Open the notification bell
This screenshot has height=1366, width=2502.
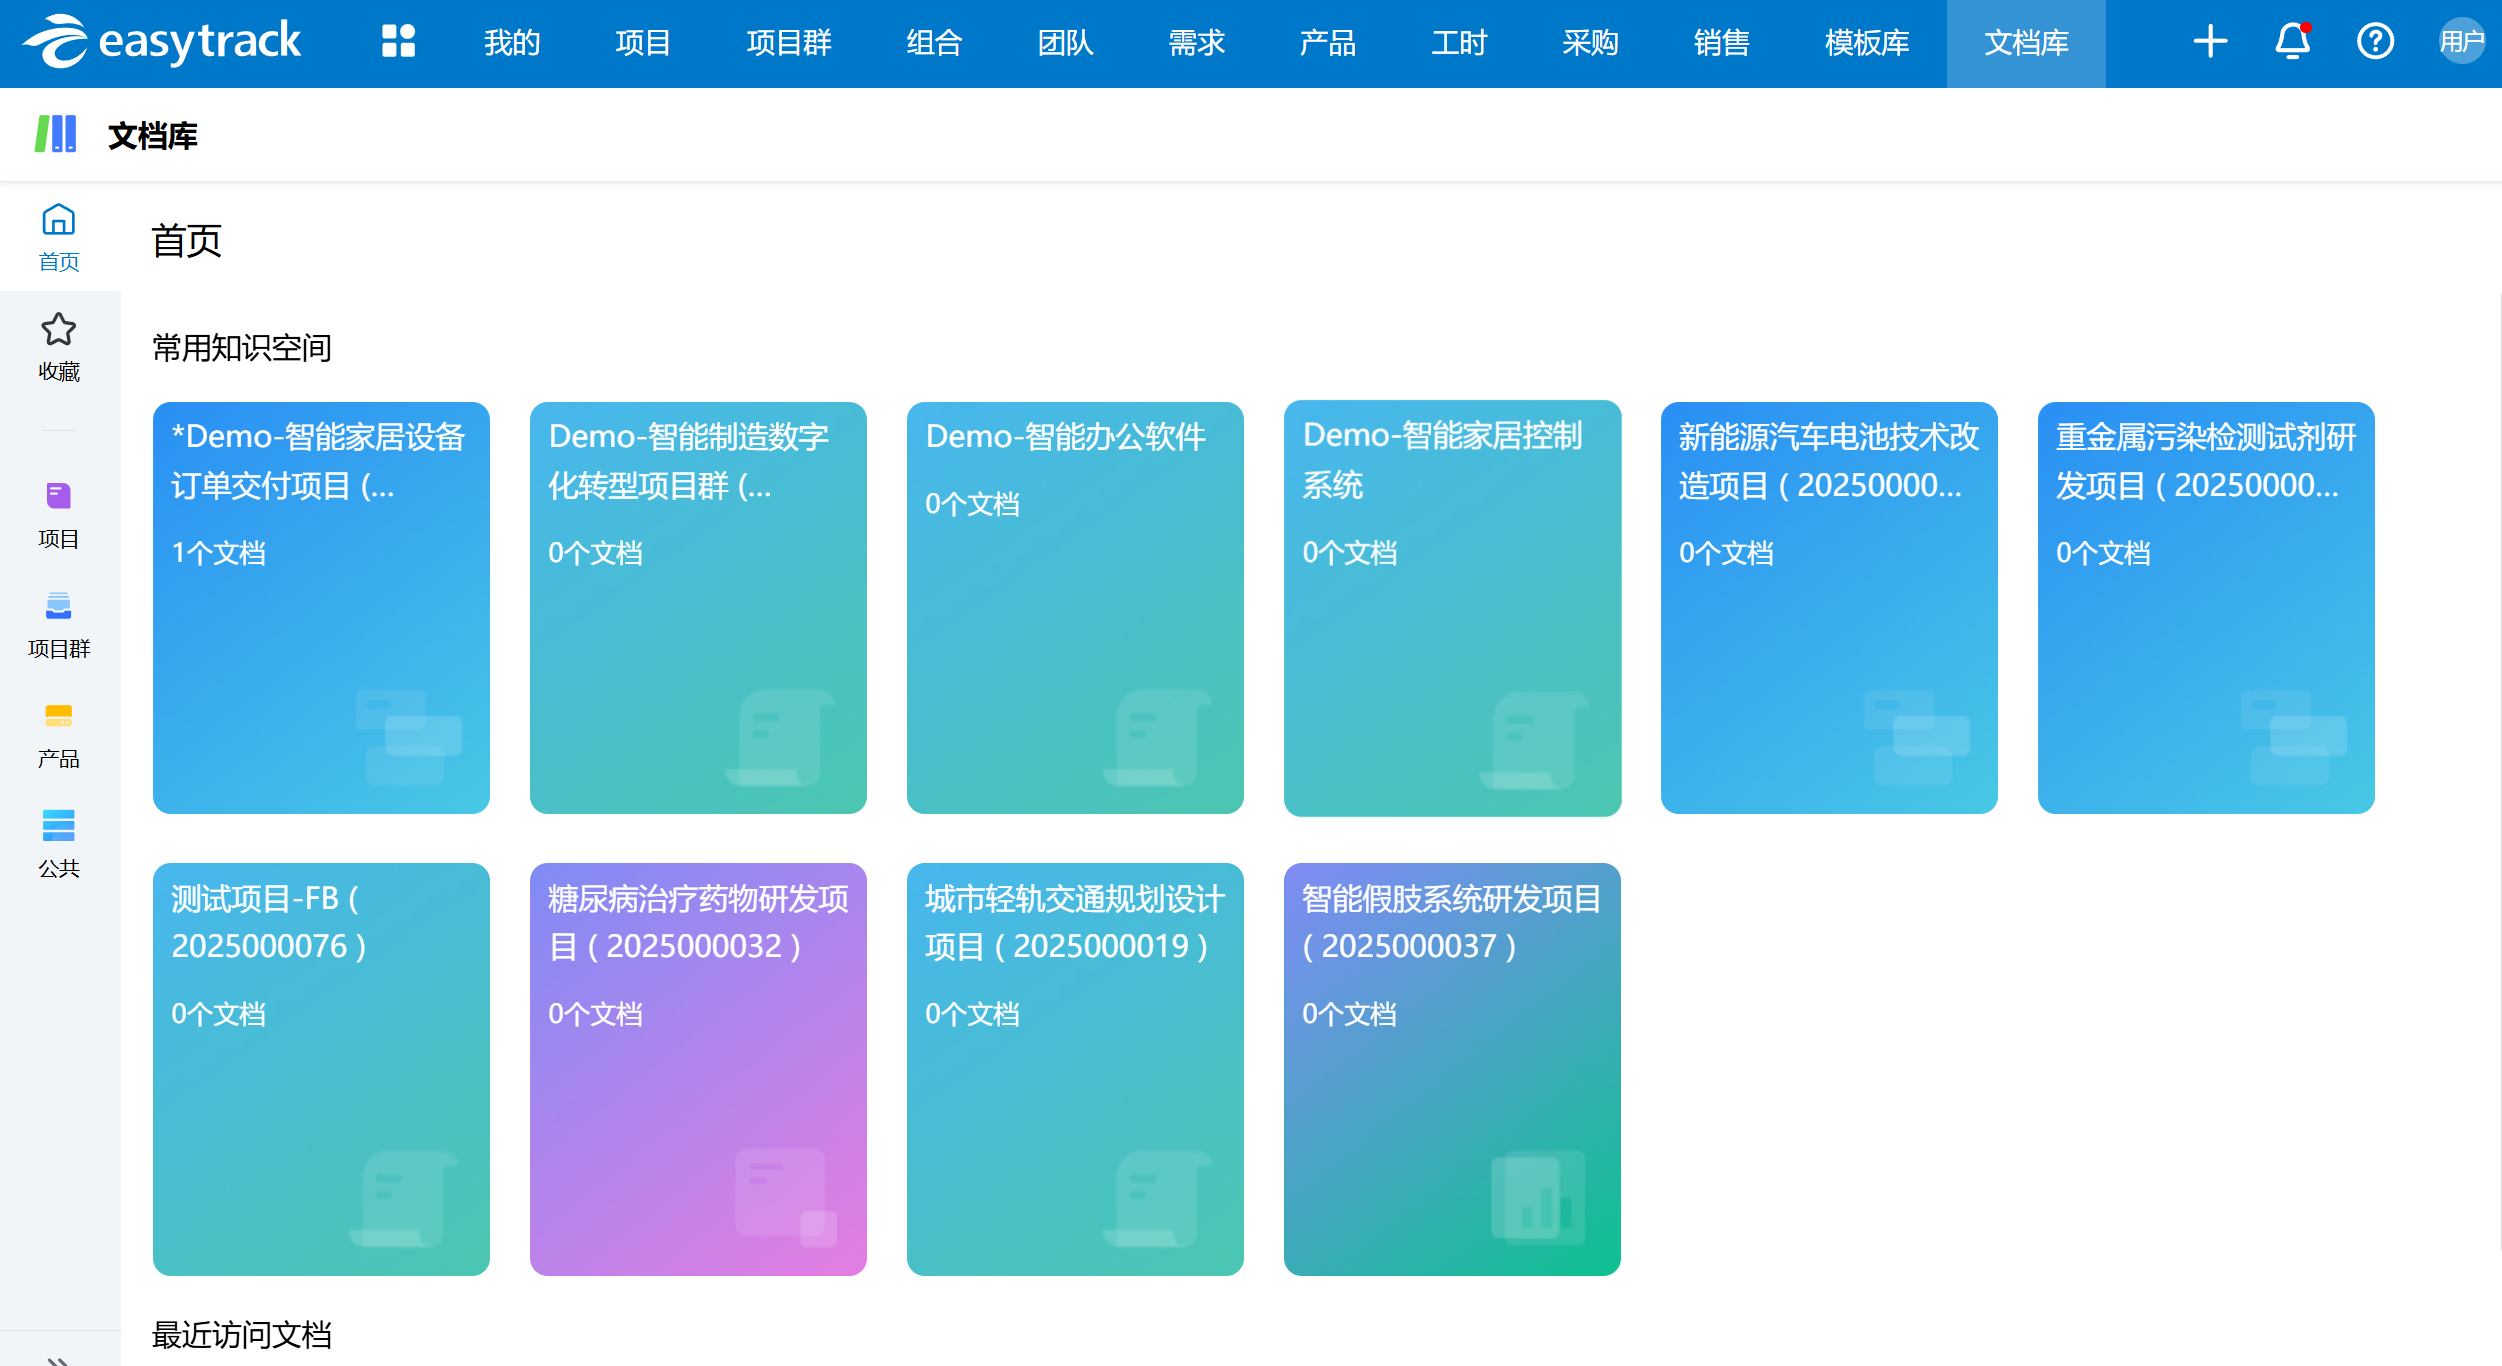pyautogui.click(x=2292, y=42)
